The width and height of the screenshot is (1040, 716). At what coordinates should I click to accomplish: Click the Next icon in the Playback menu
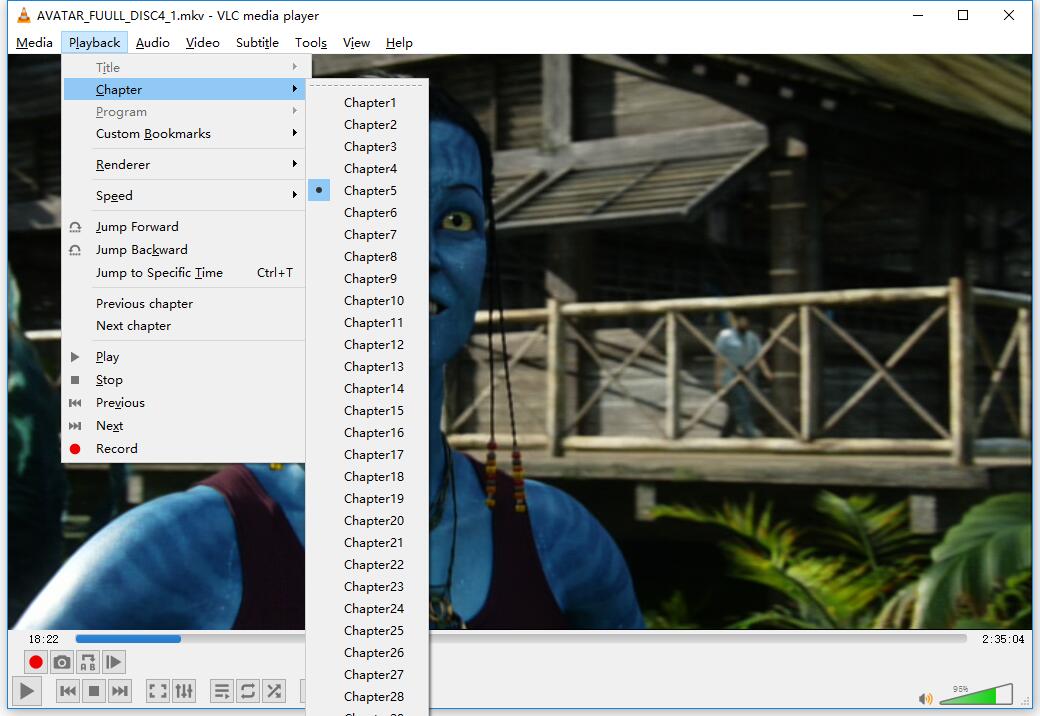coord(75,426)
